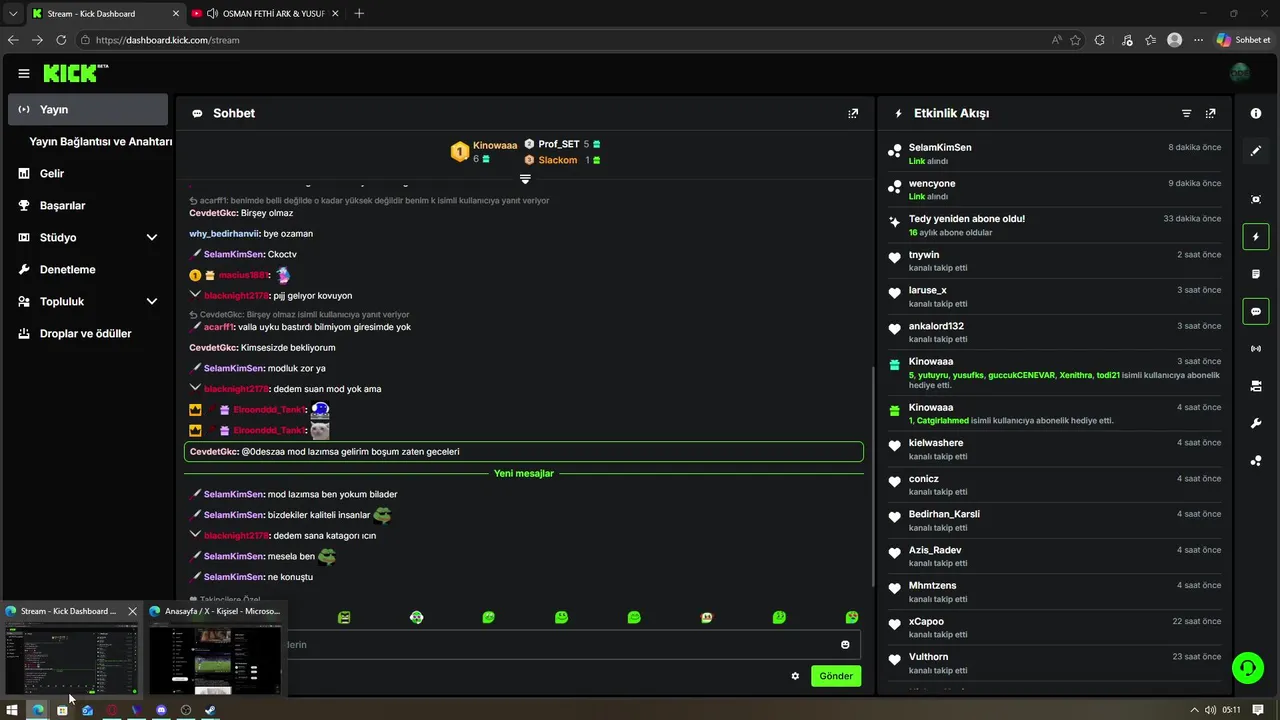This screenshot has height=720, width=1280.
Task: Open Droplar ve ödüller page
Action: click(88, 334)
